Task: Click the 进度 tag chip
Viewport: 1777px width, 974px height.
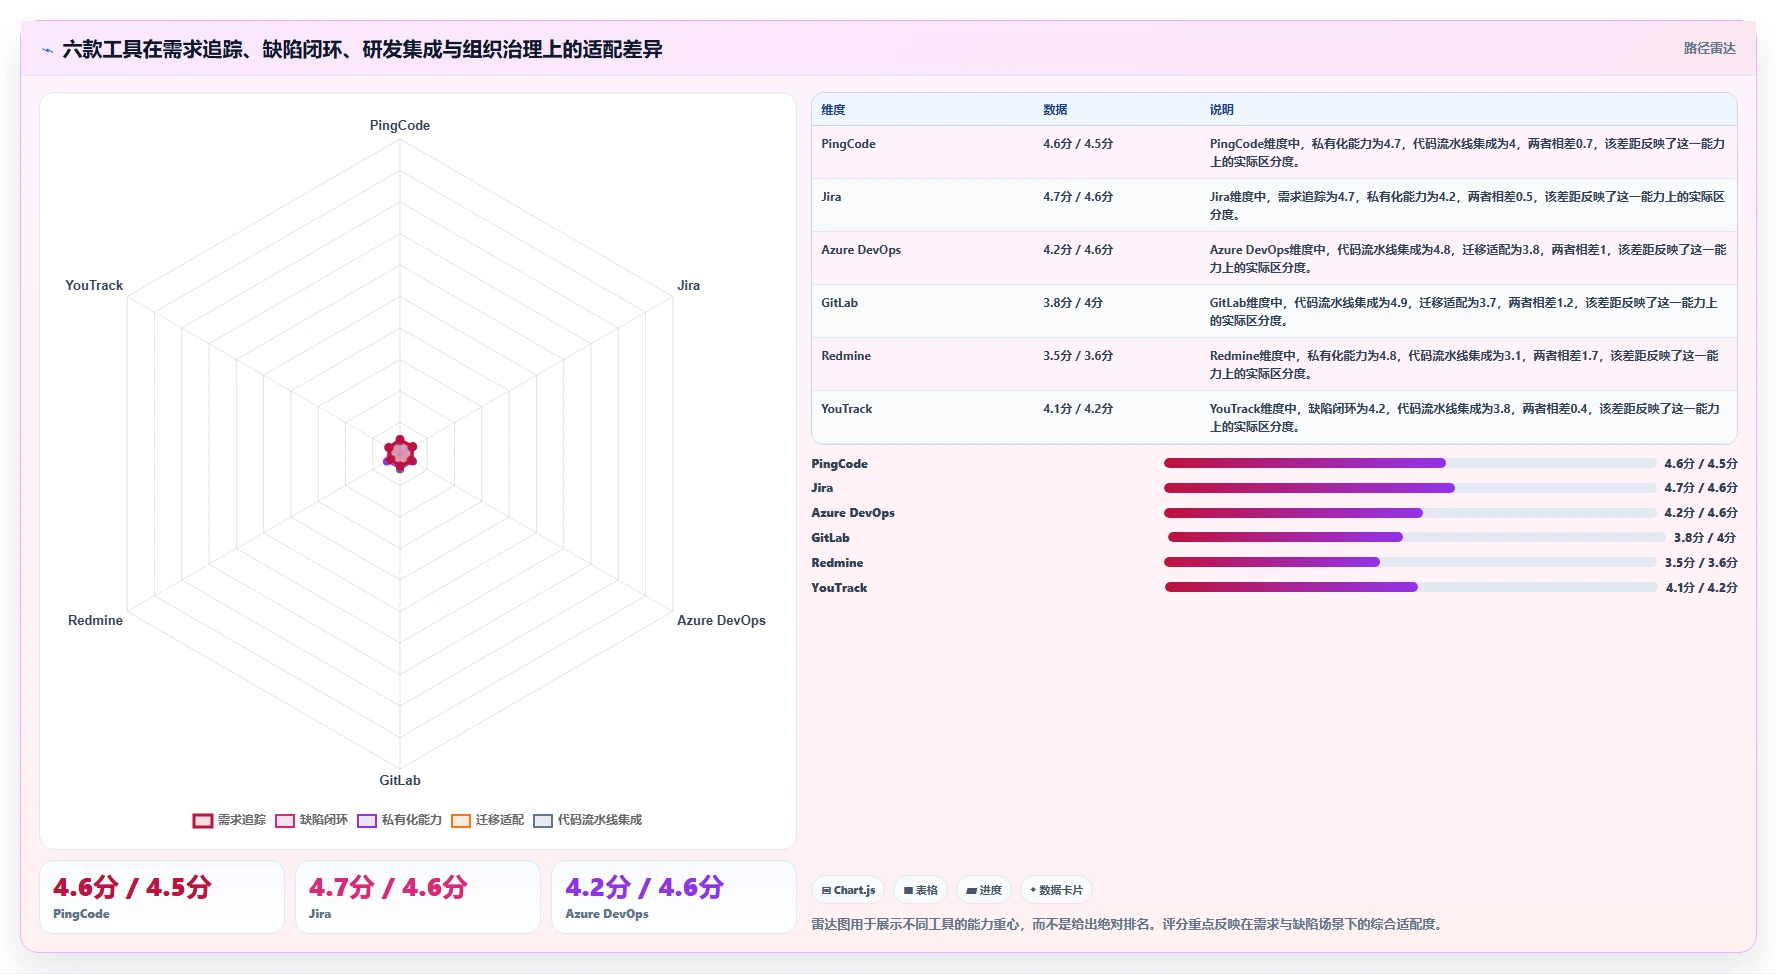Action: (984, 890)
